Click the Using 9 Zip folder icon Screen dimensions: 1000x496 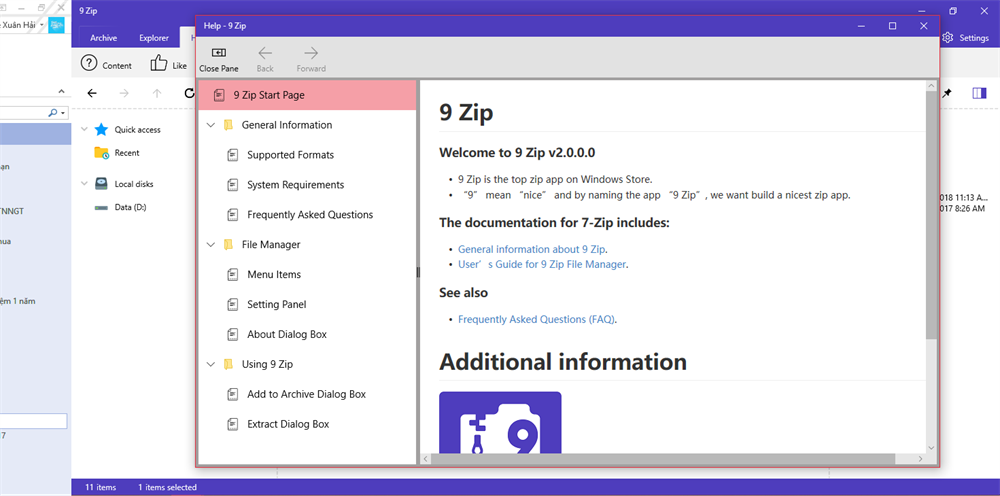pos(228,365)
